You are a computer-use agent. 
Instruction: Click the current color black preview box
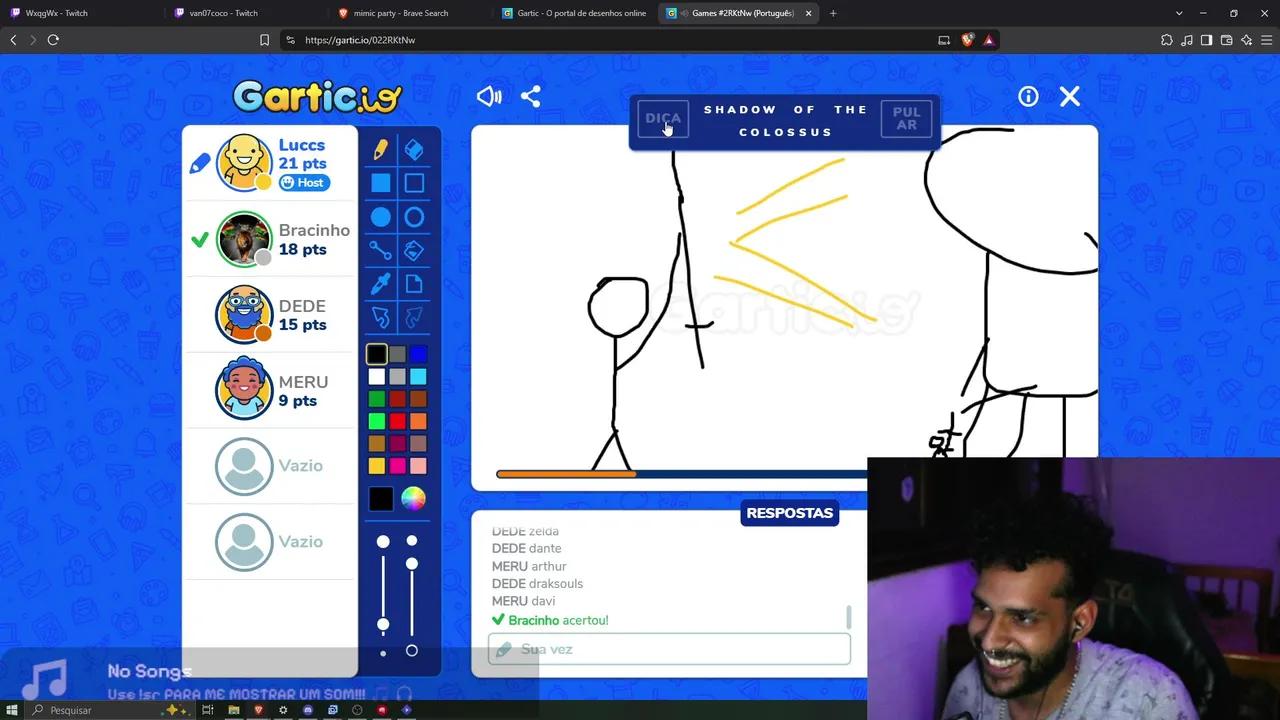381,498
